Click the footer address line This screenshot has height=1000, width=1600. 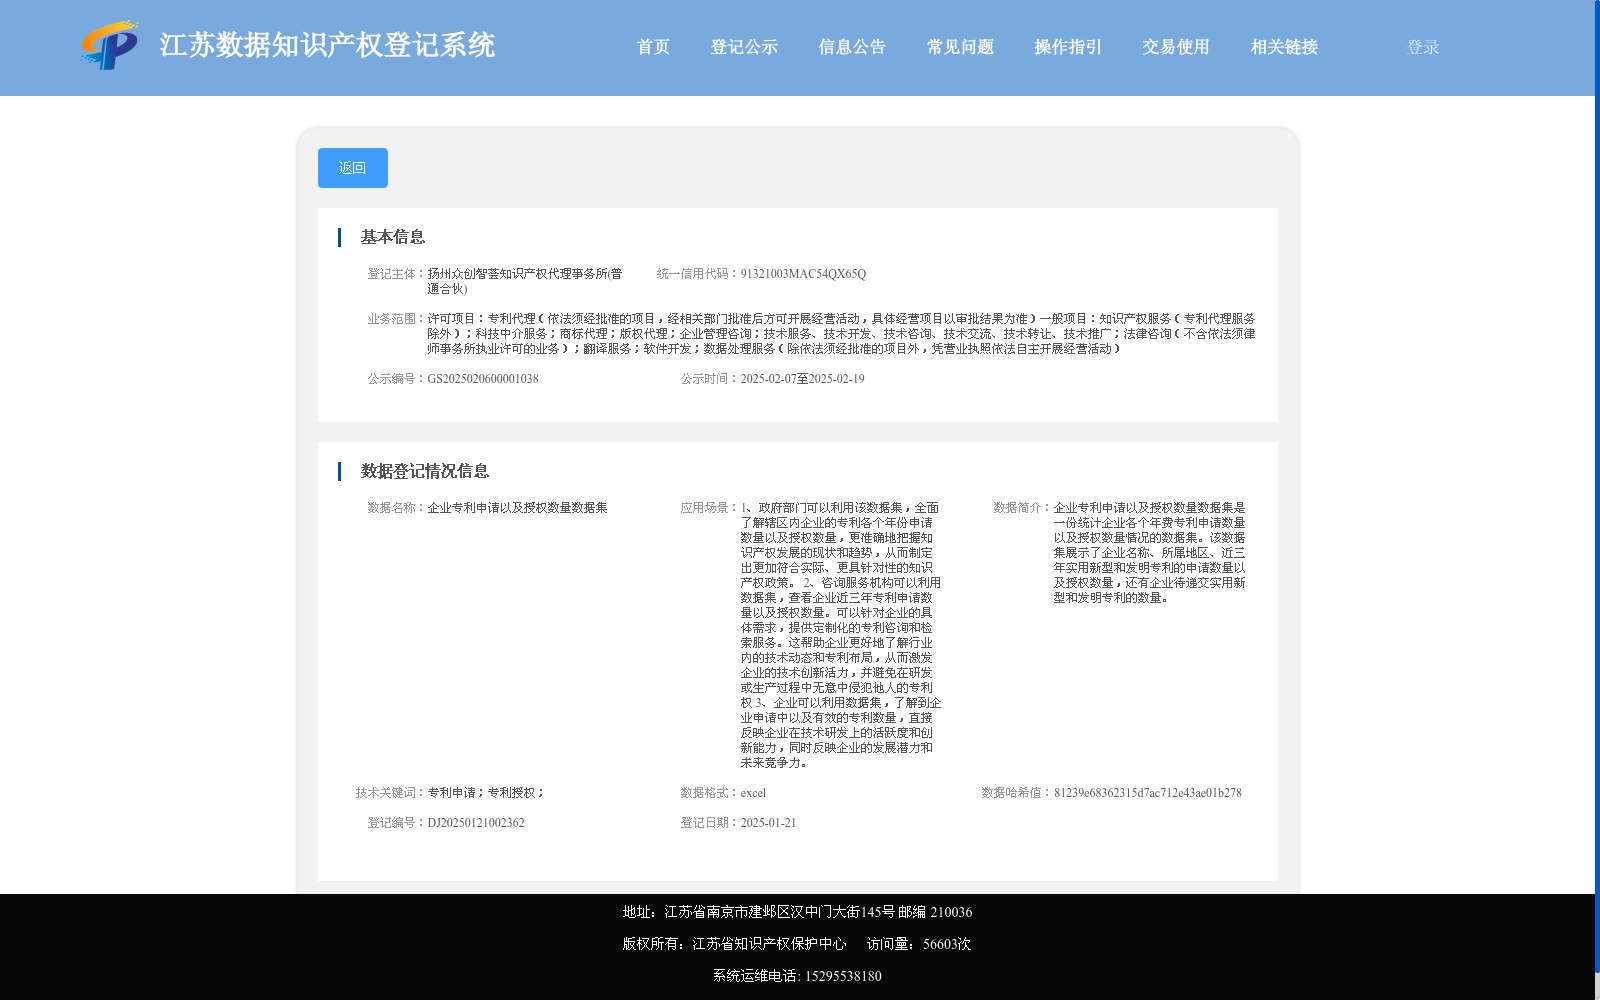797,912
